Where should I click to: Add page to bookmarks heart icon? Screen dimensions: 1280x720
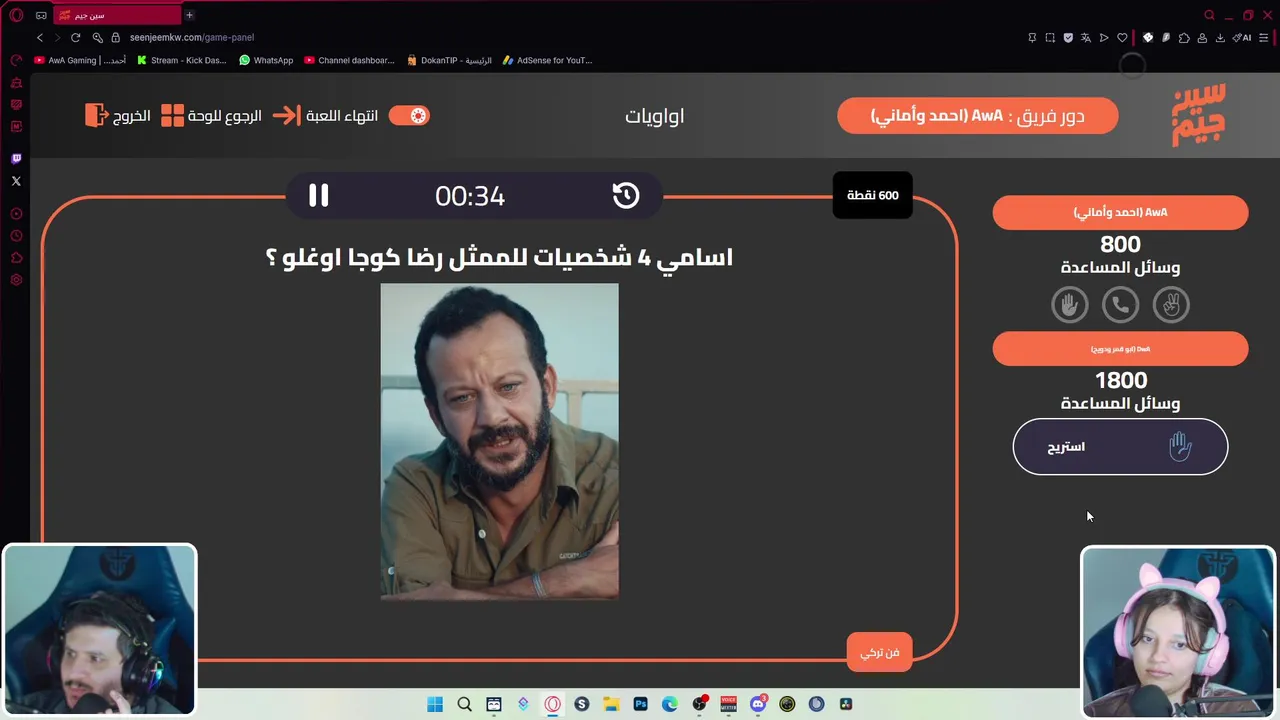1122,38
